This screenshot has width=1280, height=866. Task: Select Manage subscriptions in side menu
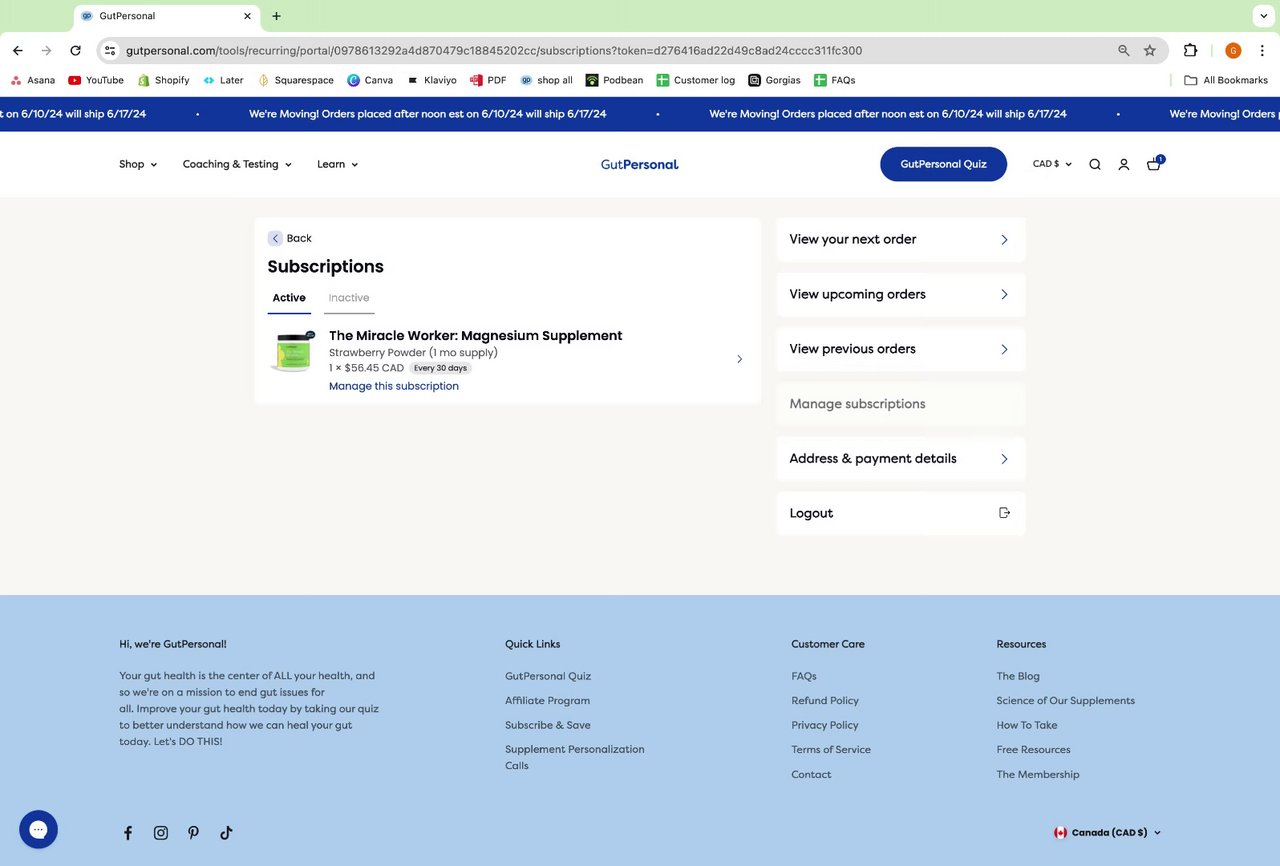point(901,404)
